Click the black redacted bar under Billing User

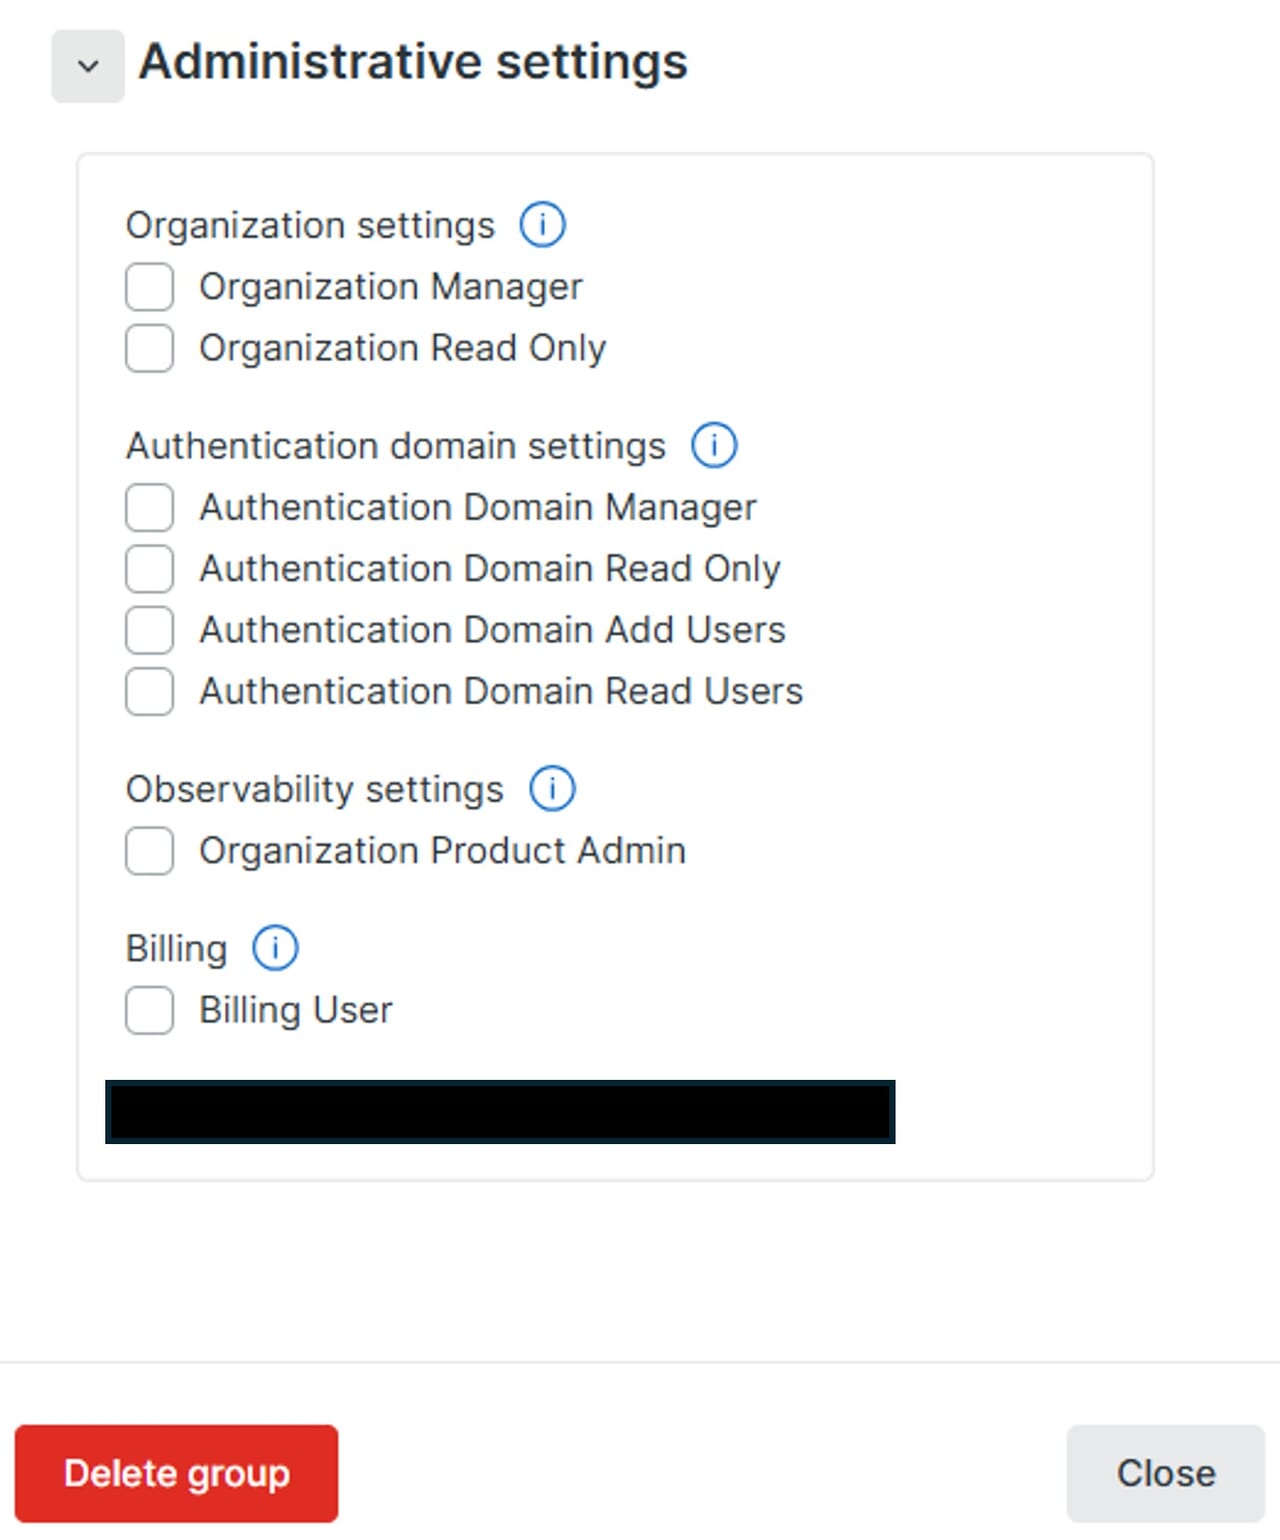tap(500, 1111)
